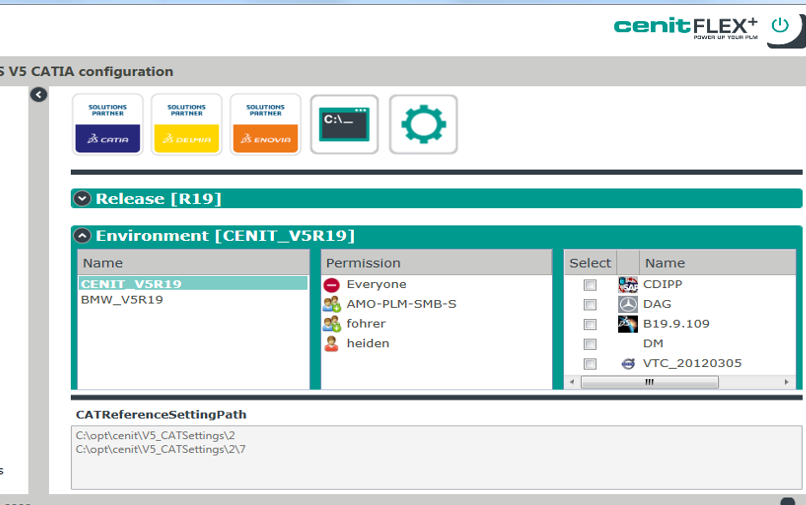
Task: Click the group icon beside fohrer
Action: click(x=332, y=323)
